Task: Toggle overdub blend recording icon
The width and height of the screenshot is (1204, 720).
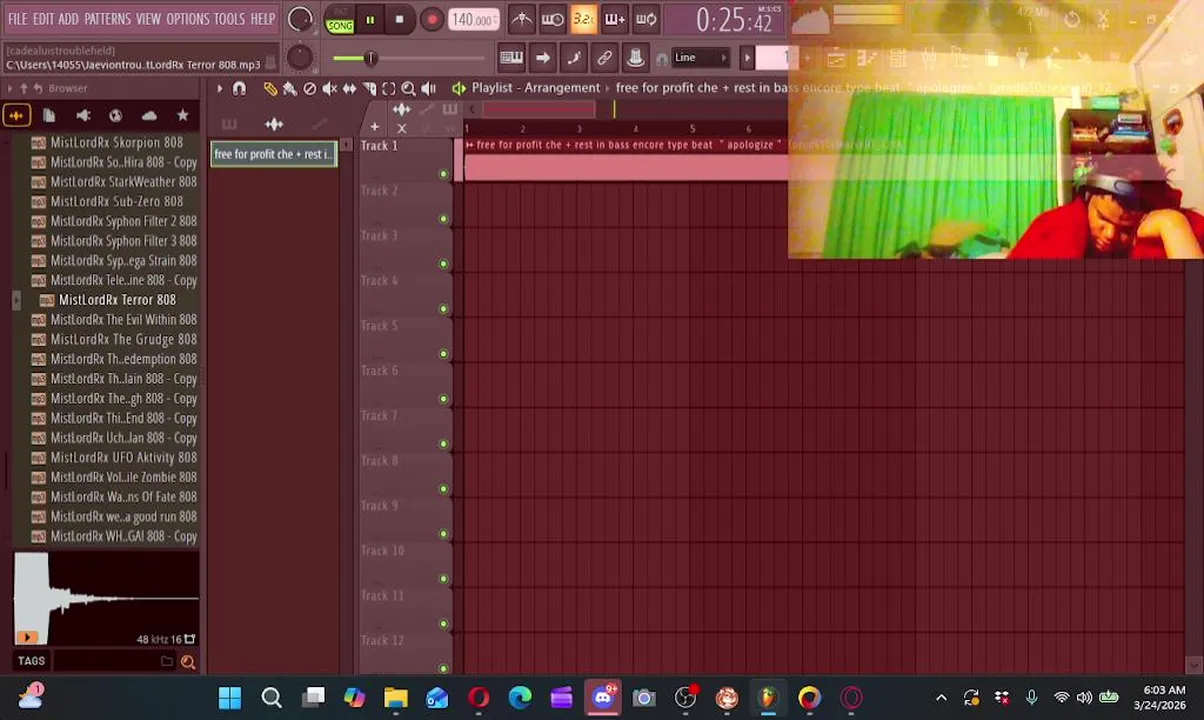Action: [x=614, y=19]
